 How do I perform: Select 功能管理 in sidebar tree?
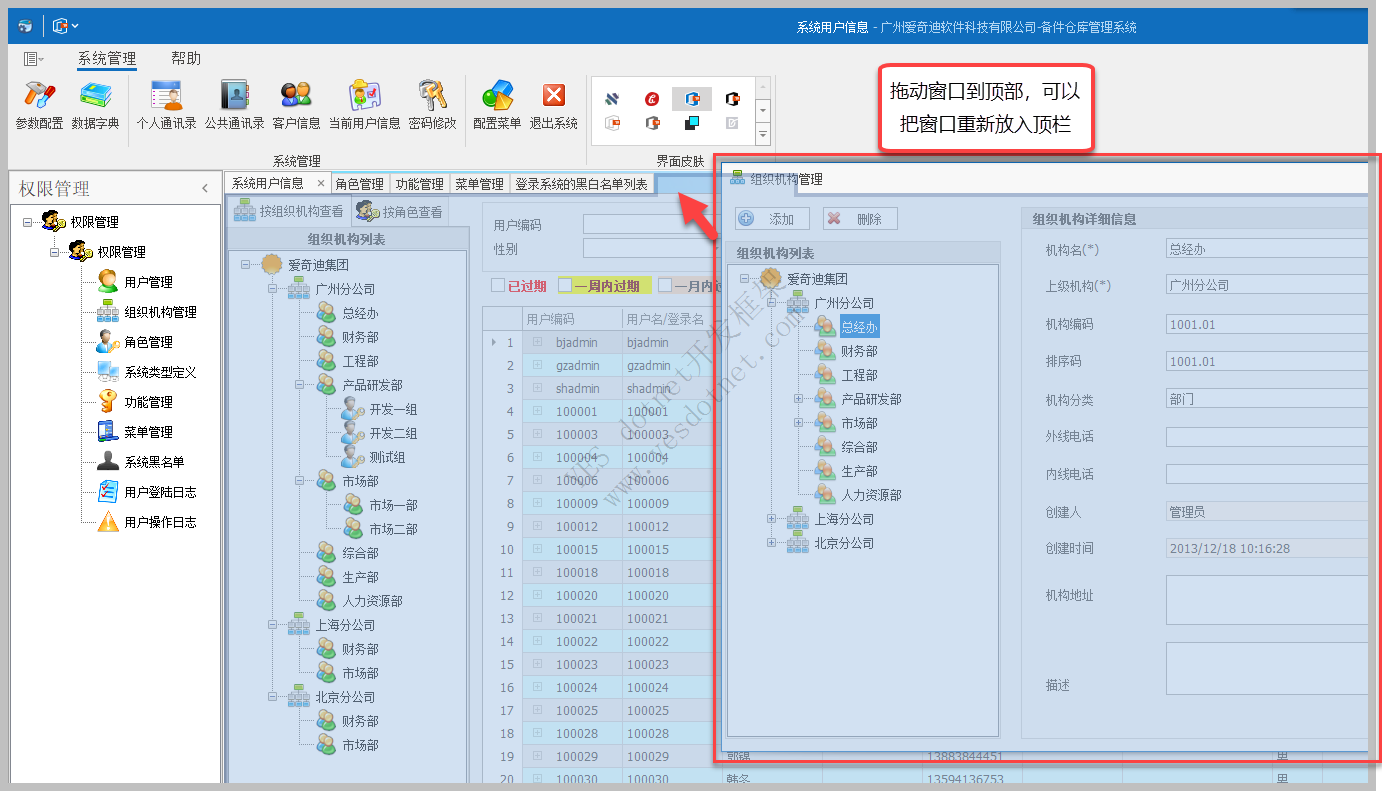(x=148, y=402)
